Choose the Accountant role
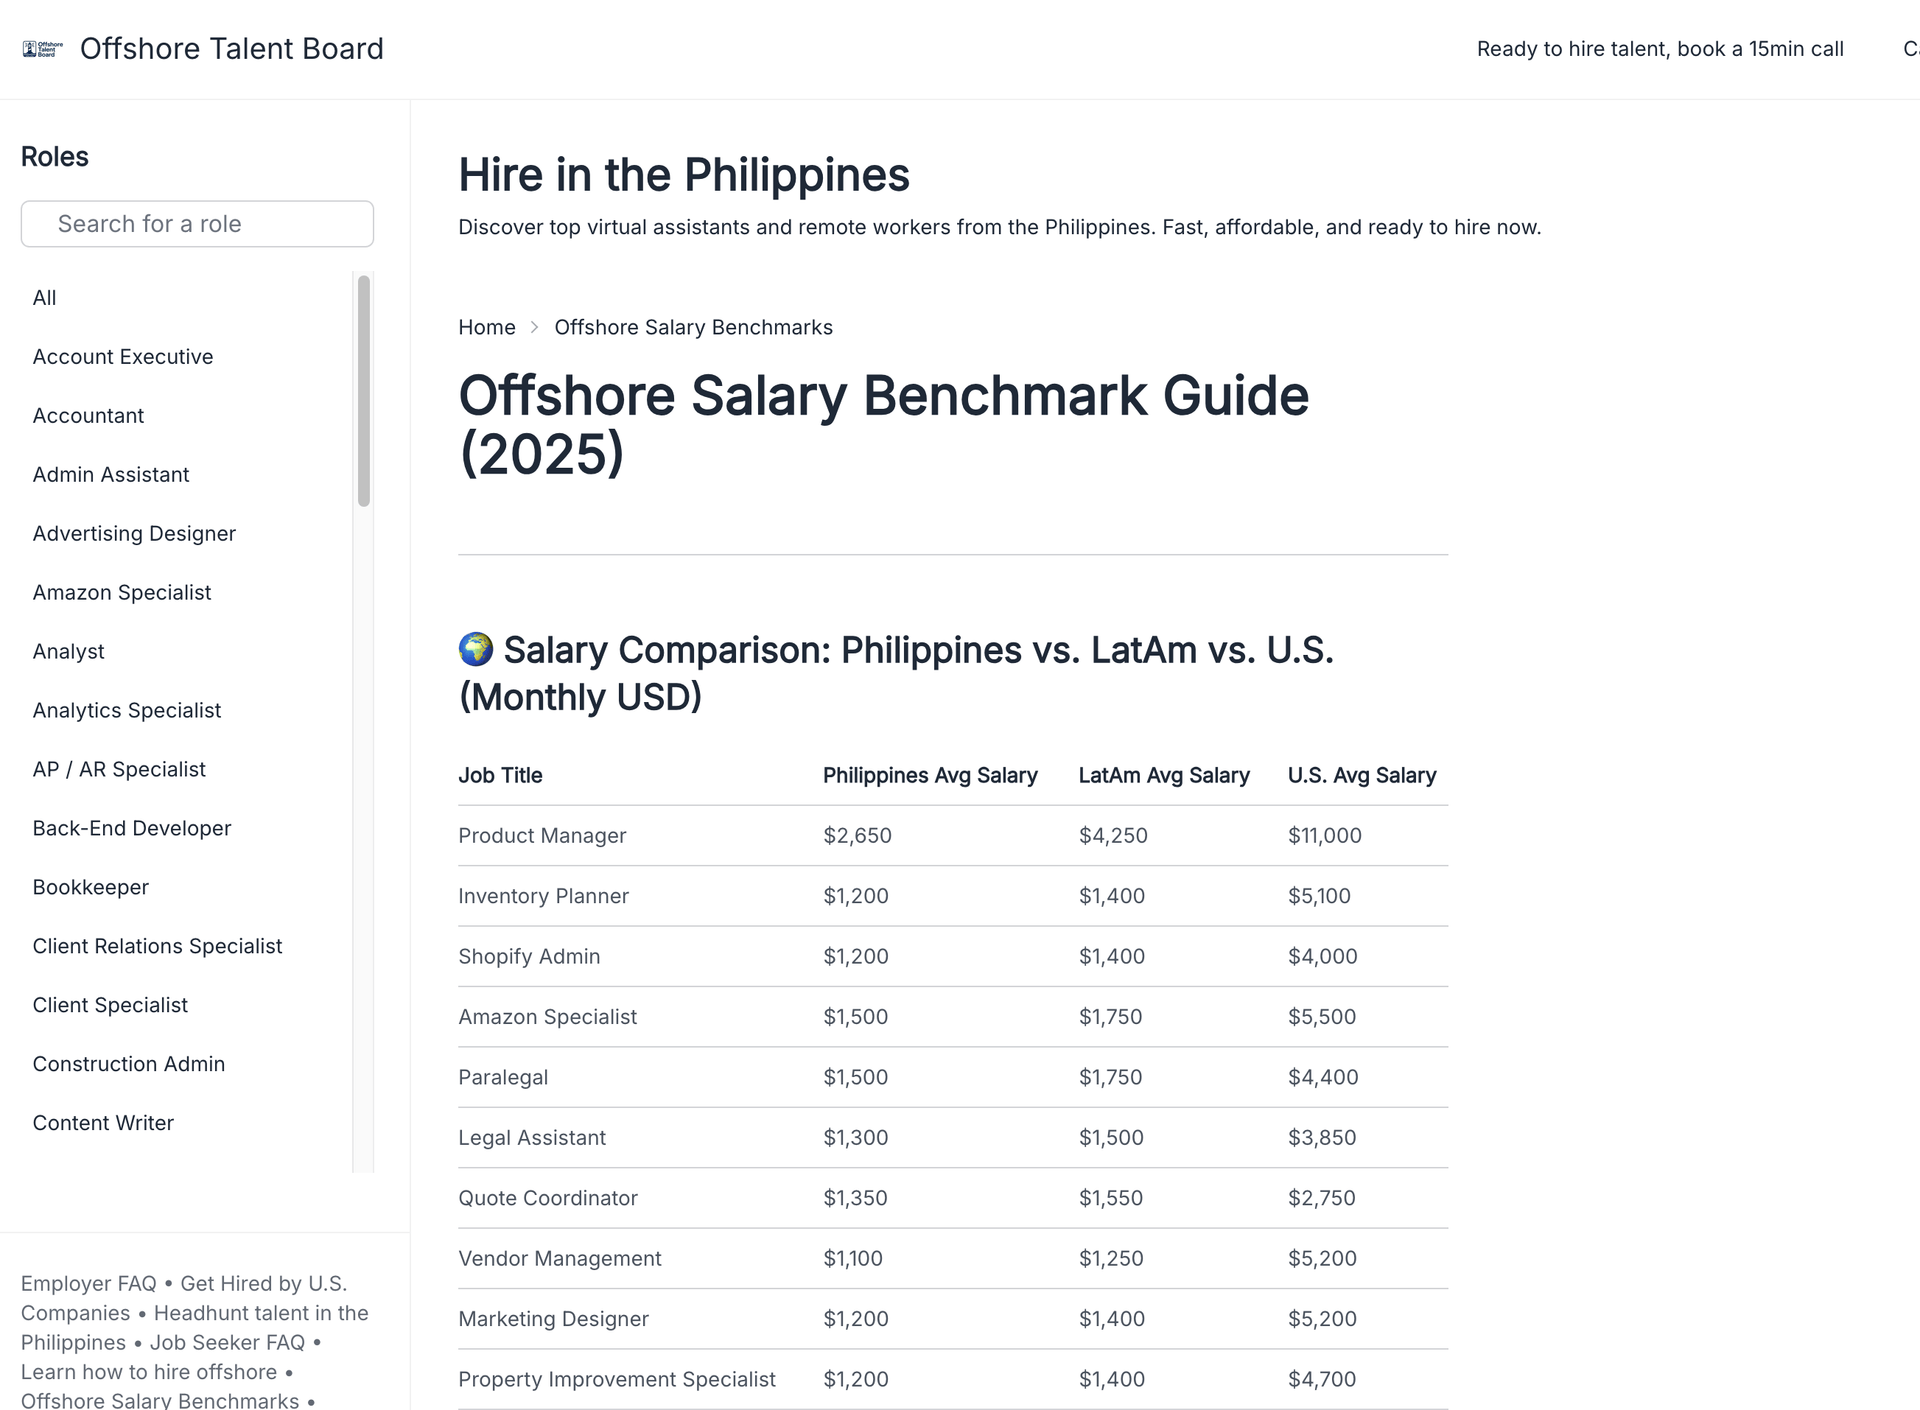This screenshot has height=1410, width=1920. tap(88, 416)
